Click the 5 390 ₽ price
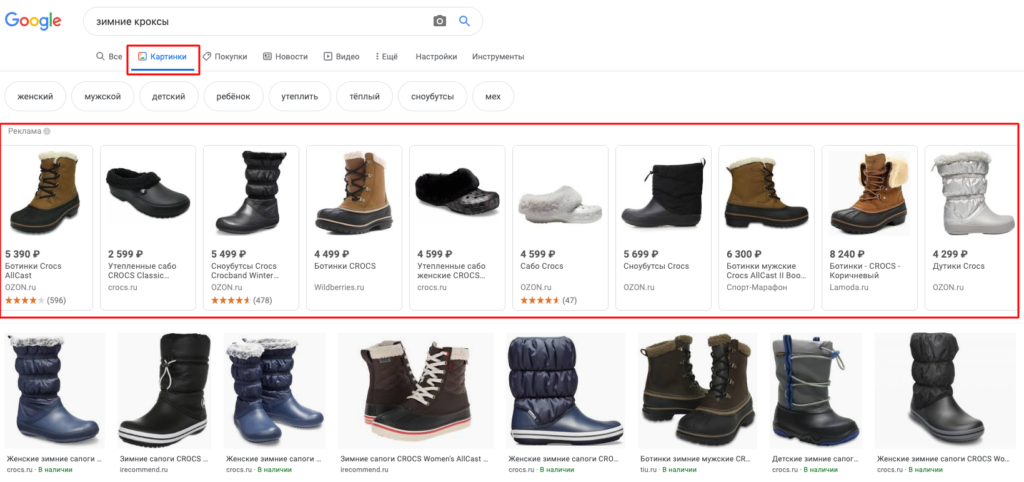1024x482 pixels. point(22,254)
